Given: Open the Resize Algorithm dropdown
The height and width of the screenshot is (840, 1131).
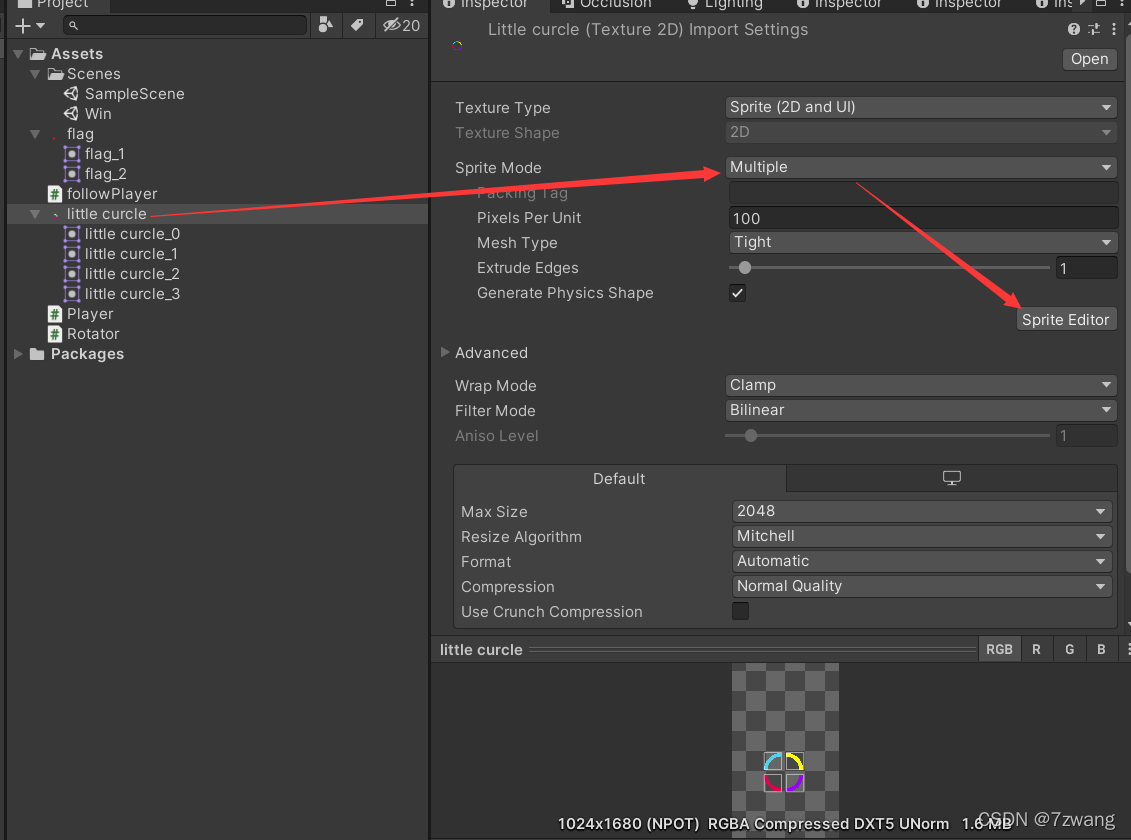Looking at the screenshot, I should pos(922,536).
